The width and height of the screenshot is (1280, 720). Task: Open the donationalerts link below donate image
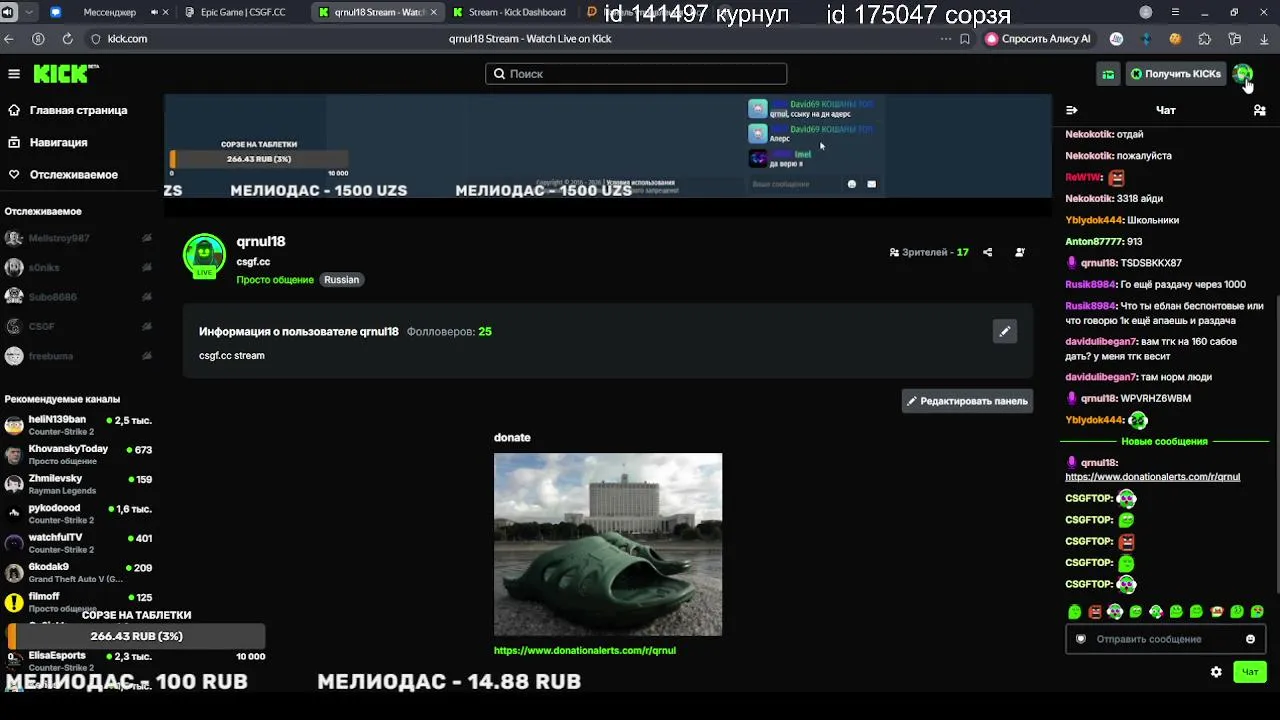[x=585, y=650]
